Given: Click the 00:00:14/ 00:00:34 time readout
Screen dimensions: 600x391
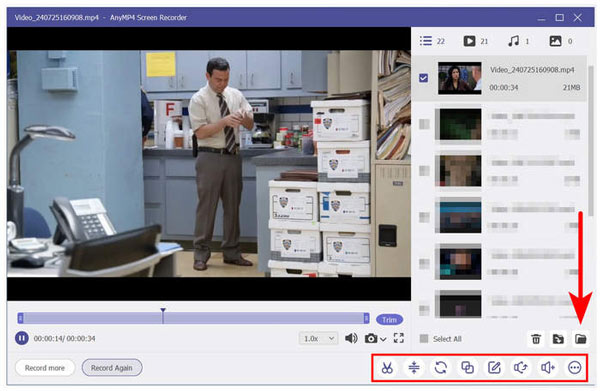Looking at the screenshot, I should [64, 339].
